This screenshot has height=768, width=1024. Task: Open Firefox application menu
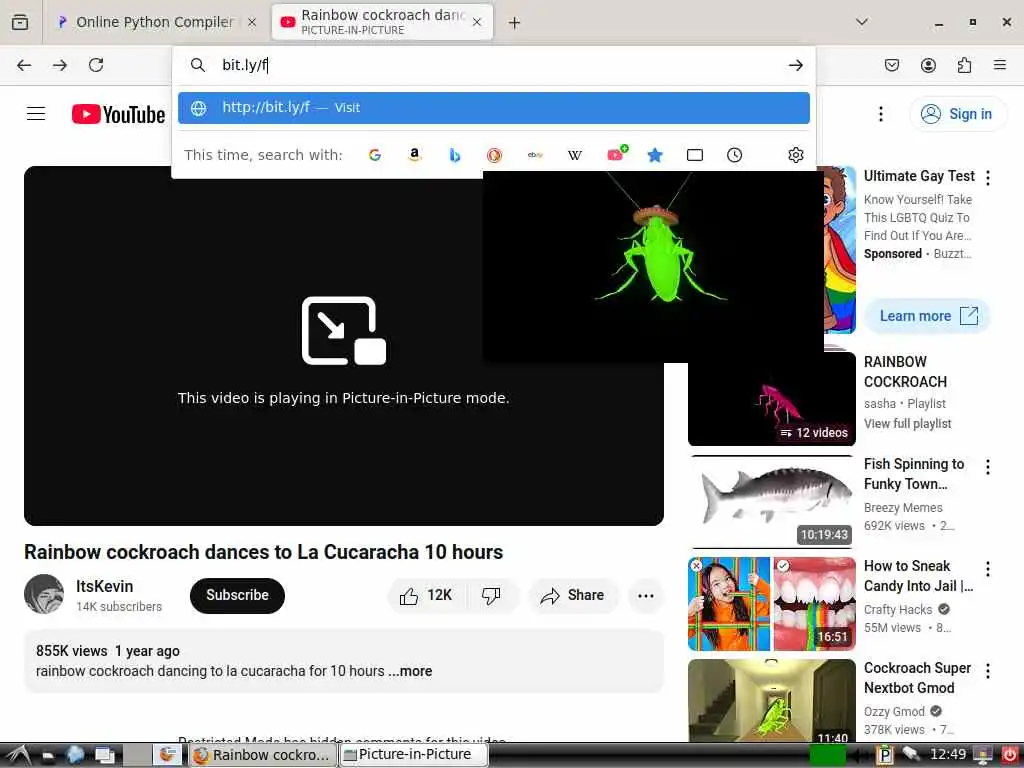click(1000, 65)
